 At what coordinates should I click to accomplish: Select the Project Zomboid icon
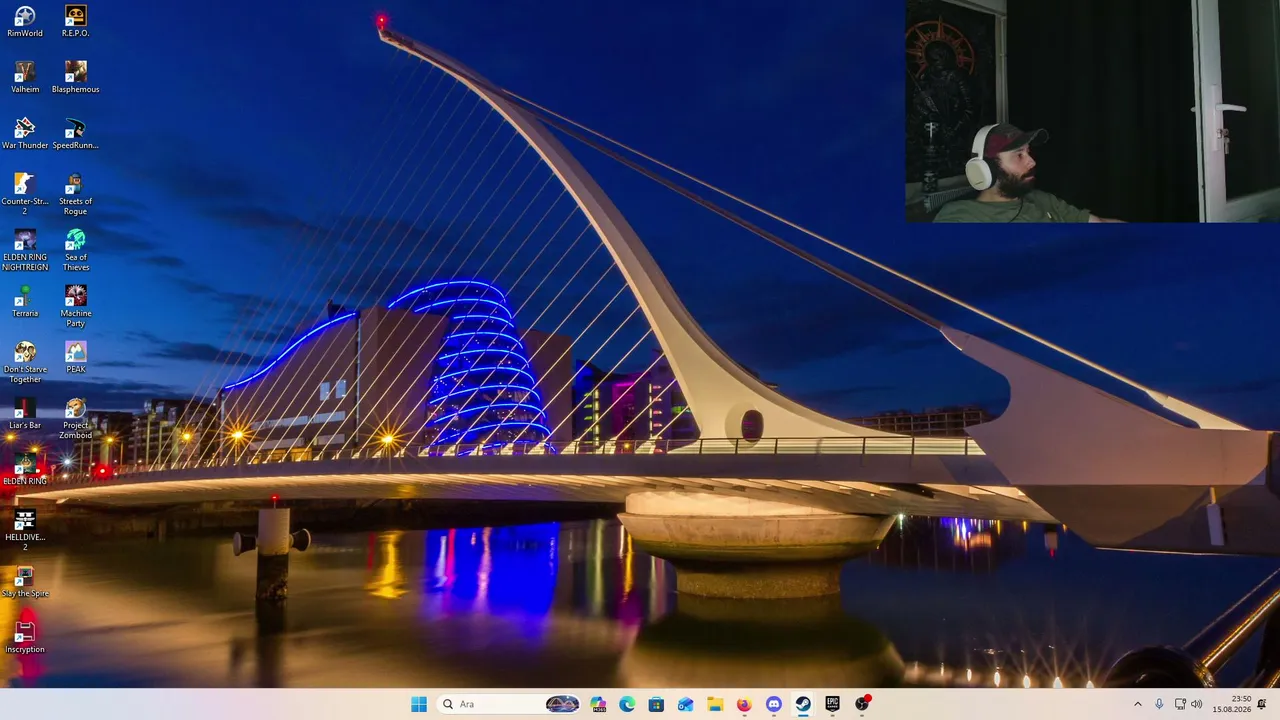click(x=75, y=418)
